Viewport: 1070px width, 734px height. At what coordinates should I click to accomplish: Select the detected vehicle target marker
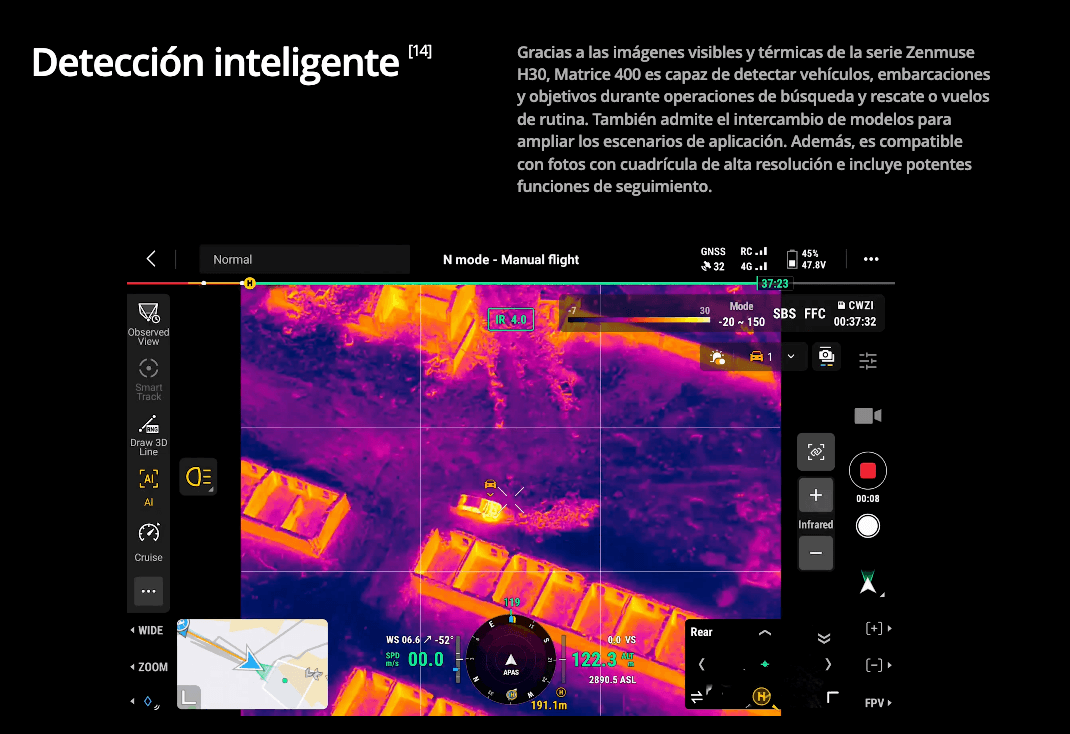point(490,486)
